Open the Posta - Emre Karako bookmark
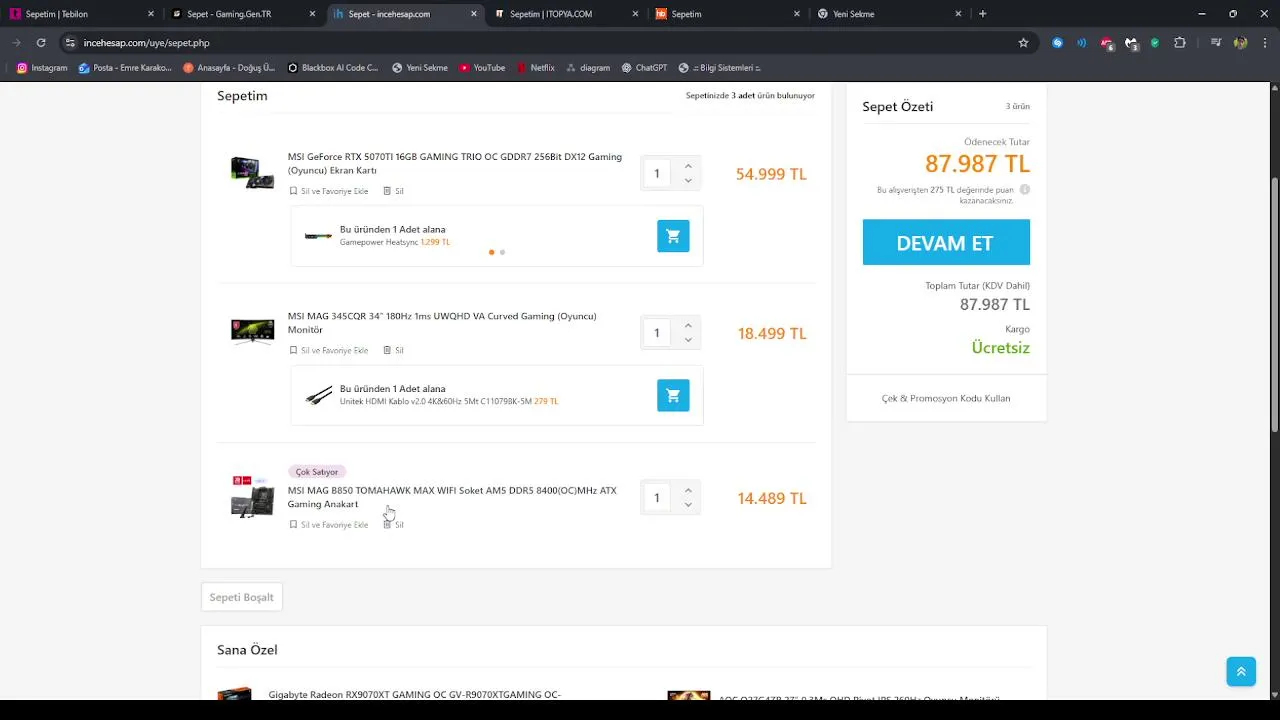Viewport: 1280px width, 720px height. pyautogui.click(x=125, y=68)
